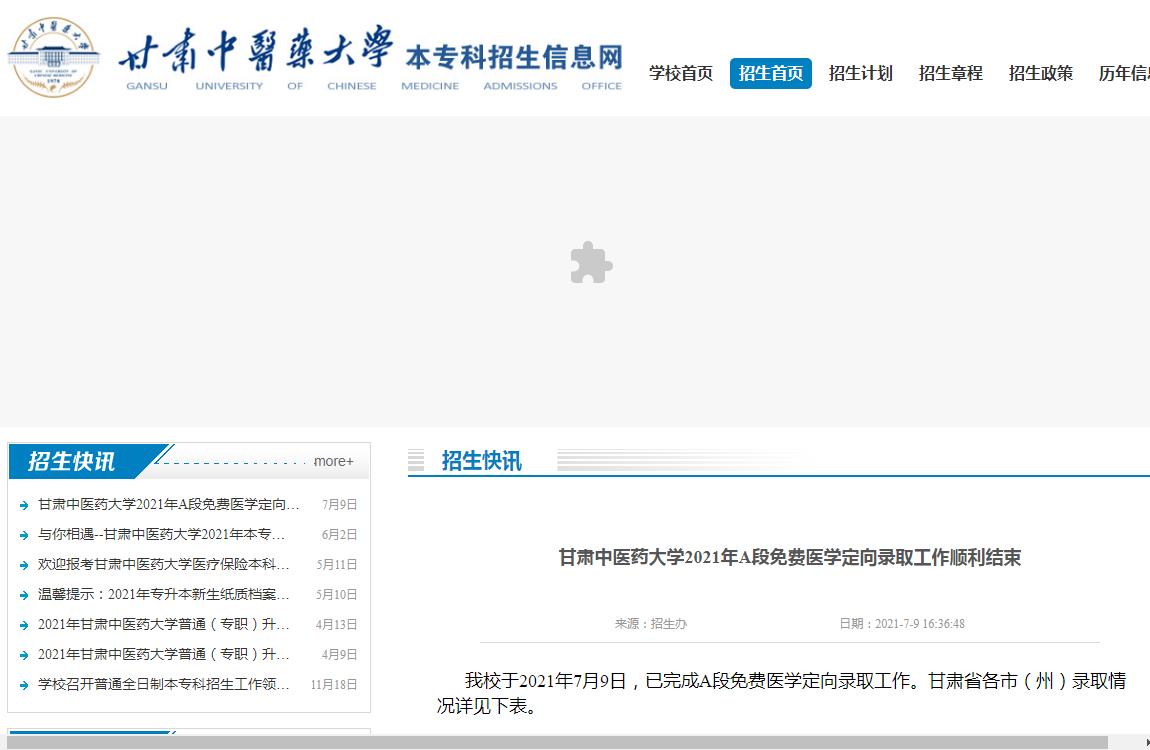Click the horizontal scrollbar at page bottom

pos(557,743)
